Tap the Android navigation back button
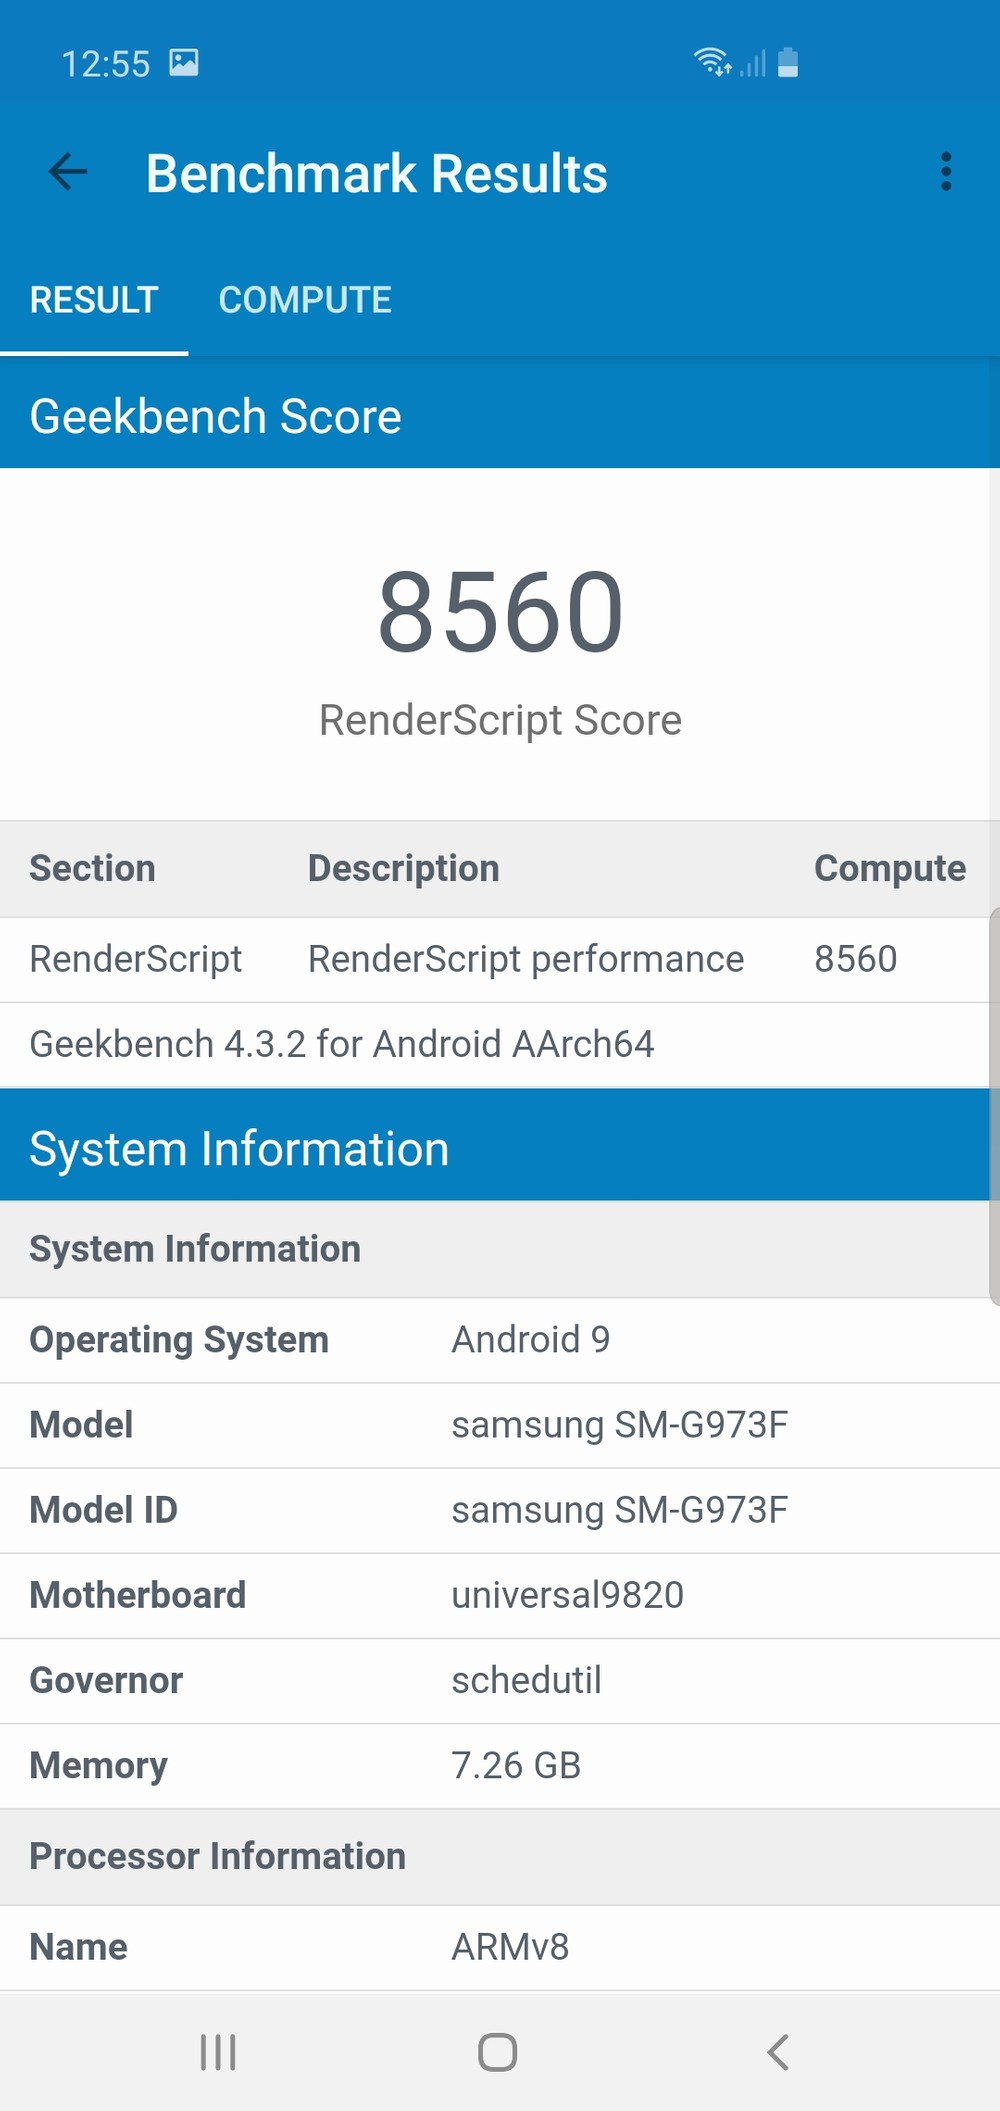The width and height of the screenshot is (1000, 2111). click(778, 2052)
